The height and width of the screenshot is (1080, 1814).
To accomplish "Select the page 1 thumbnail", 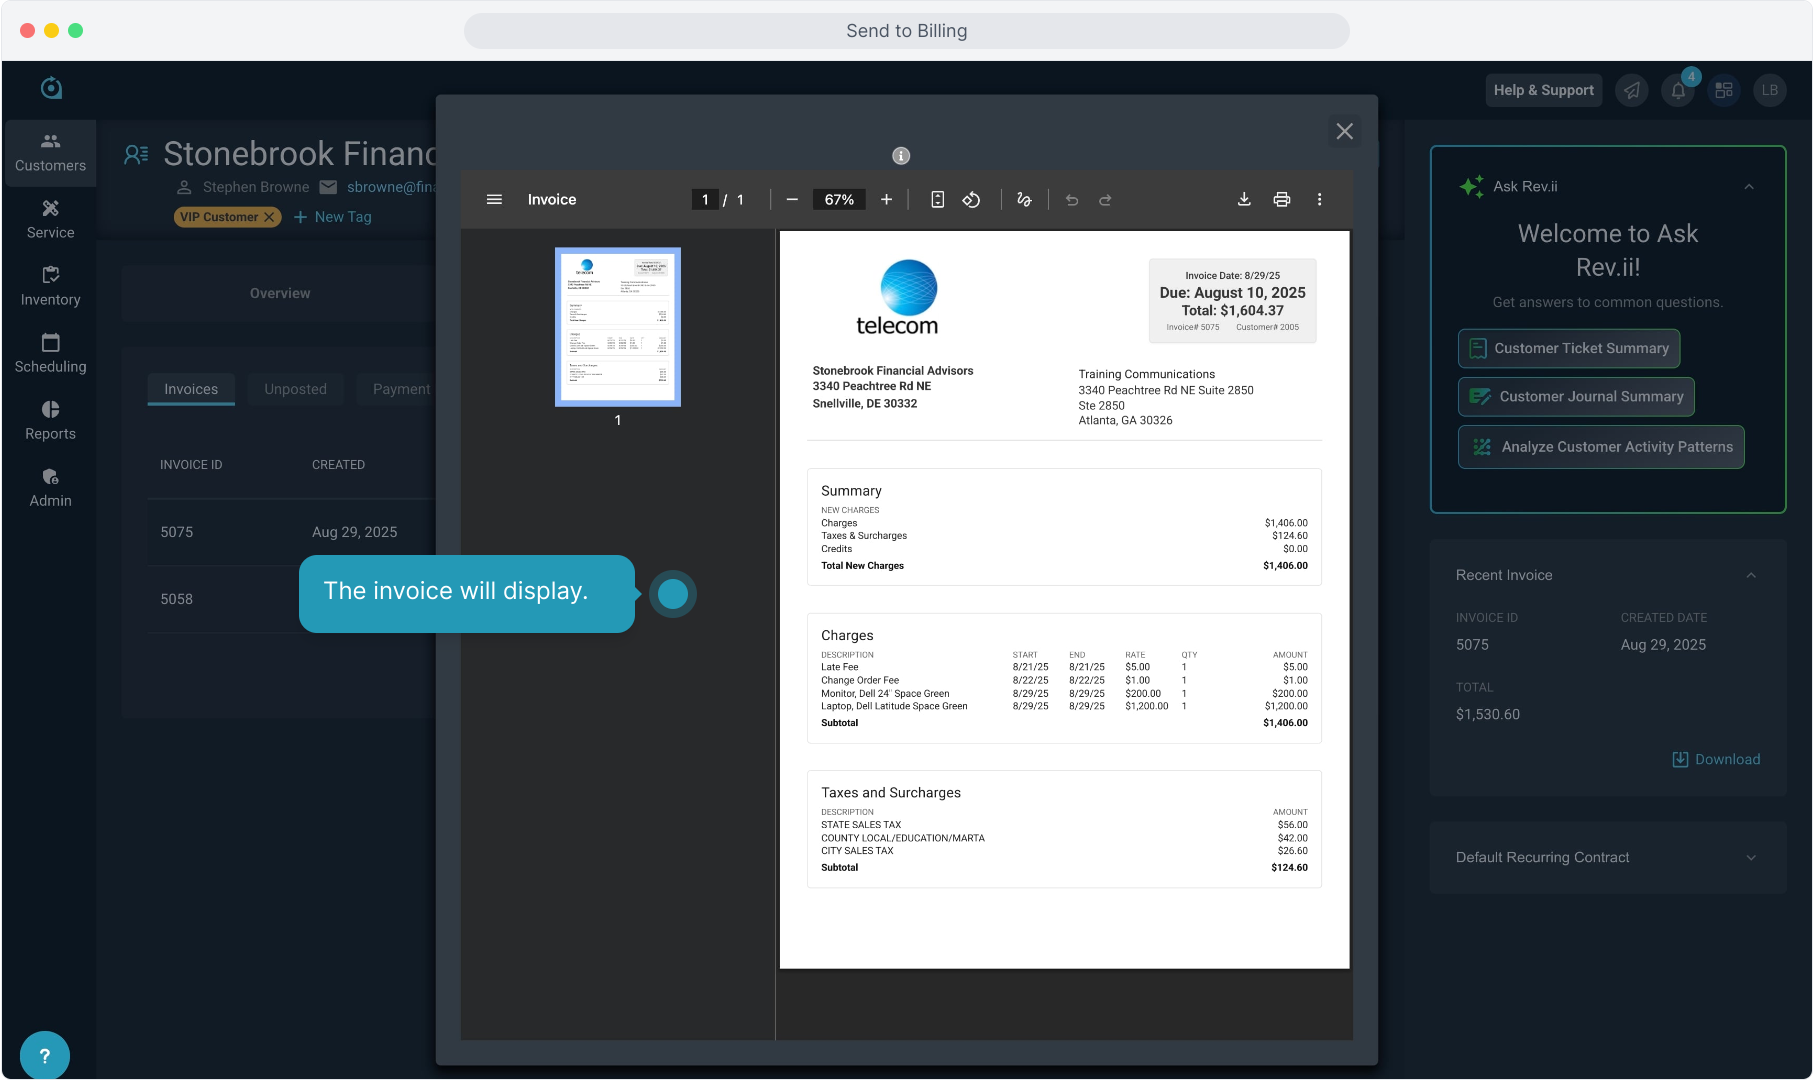I will [618, 327].
